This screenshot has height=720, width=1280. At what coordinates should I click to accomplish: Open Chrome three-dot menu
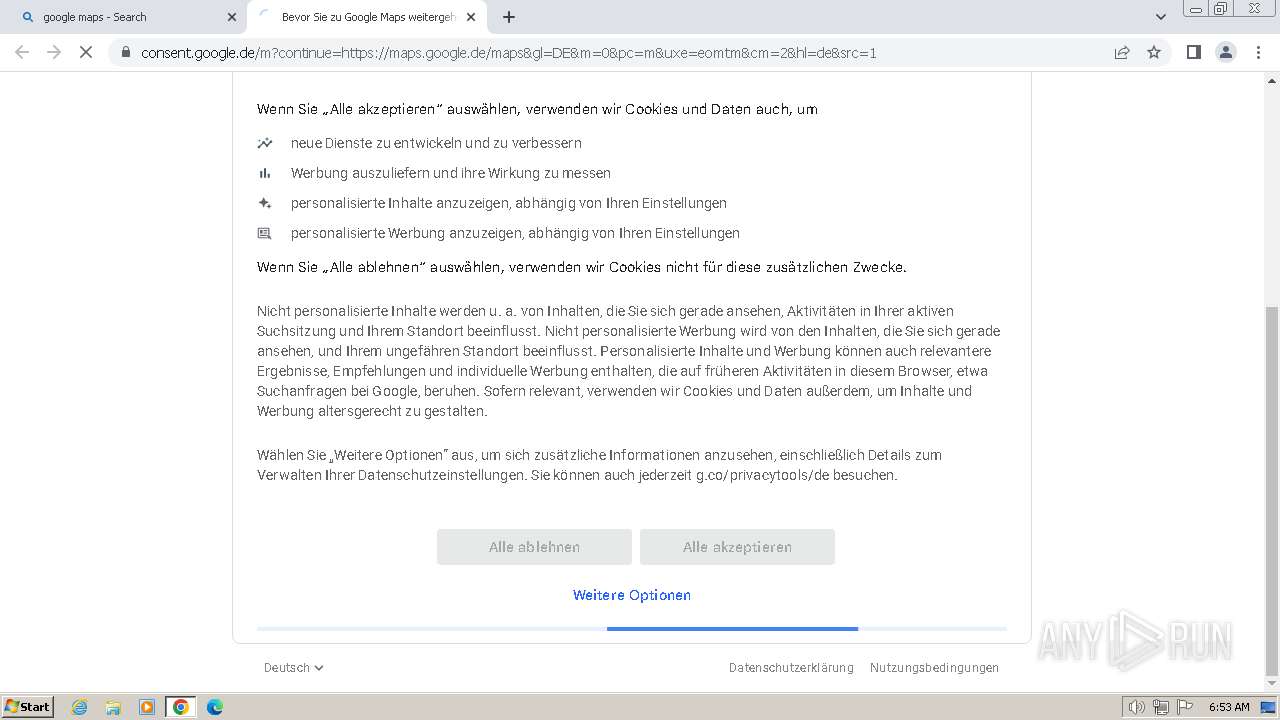(x=1258, y=52)
